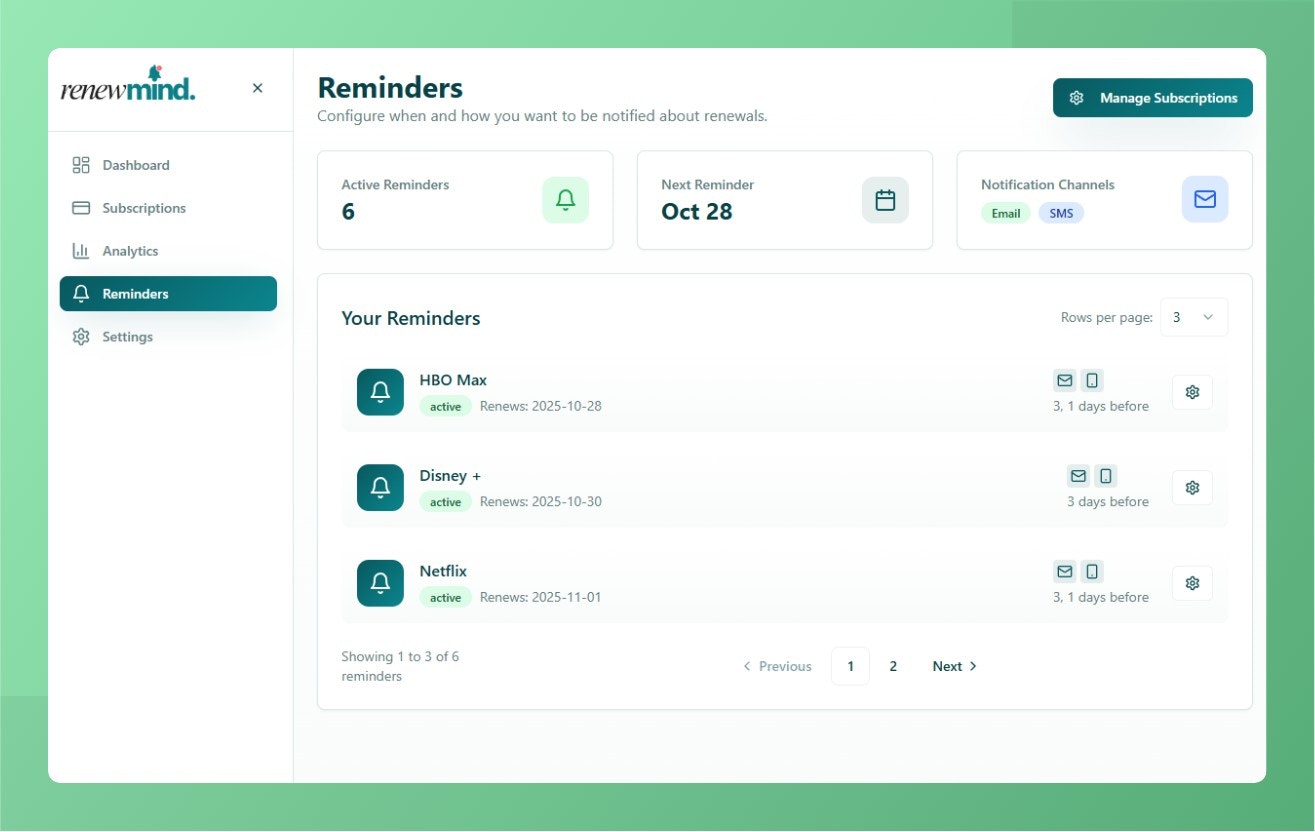This screenshot has height=832, width=1315.
Task: Go to Subscriptions in the sidebar
Action: [x=168, y=208]
